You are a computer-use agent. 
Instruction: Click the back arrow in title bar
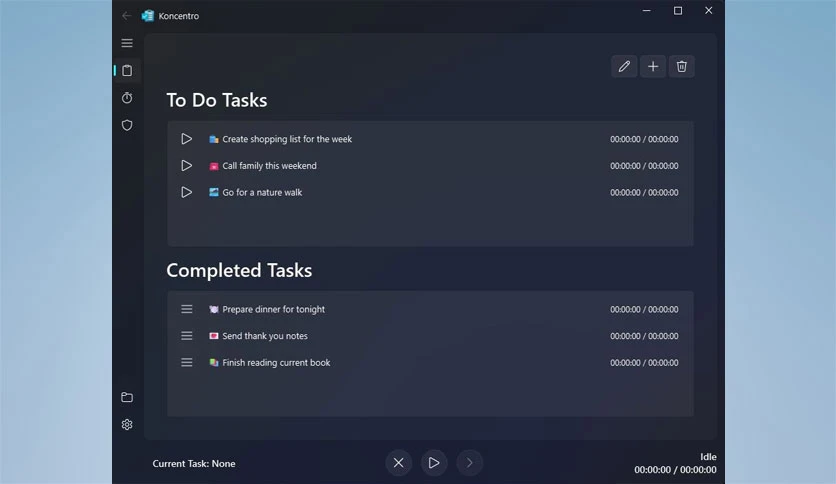[x=126, y=16]
